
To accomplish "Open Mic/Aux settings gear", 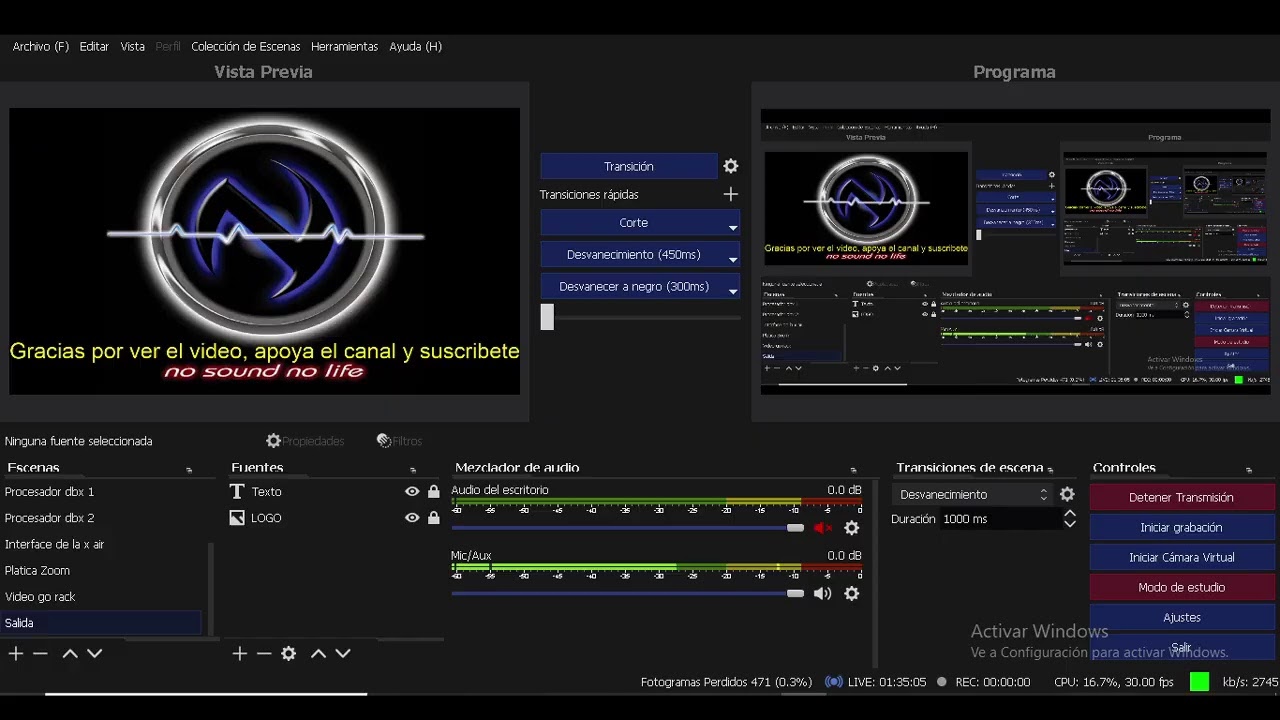I will coord(852,593).
